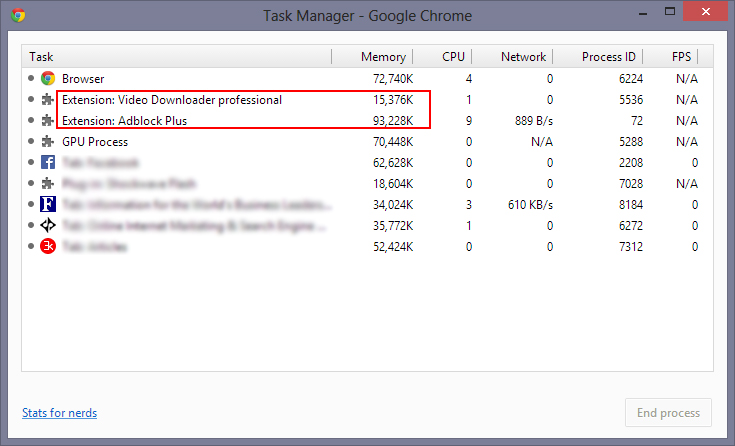Minimize the Task Manager window
Image resolution: width=735 pixels, height=446 pixels.
click(x=643, y=13)
